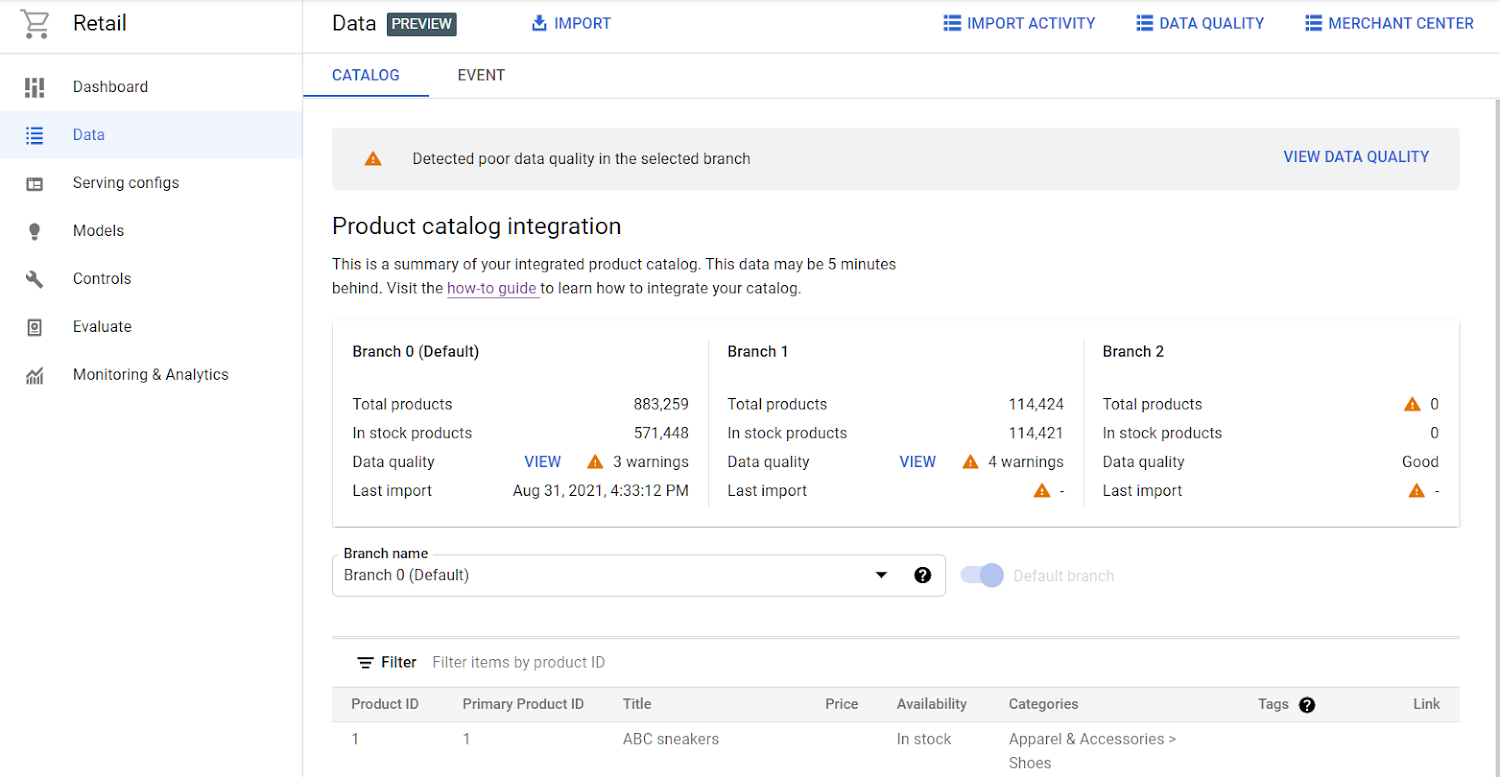This screenshot has width=1500, height=777.
Task: Open Evaluate in the sidebar
Action: (x=151, y=327)
